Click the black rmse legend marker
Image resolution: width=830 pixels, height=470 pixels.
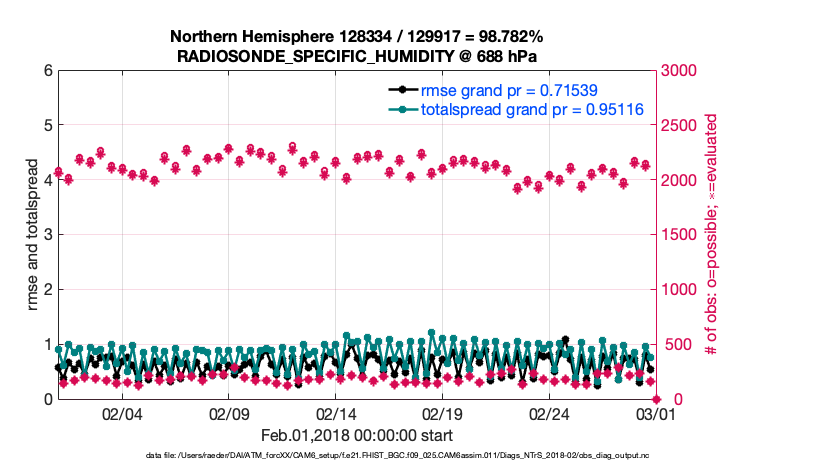coord(402,91)
